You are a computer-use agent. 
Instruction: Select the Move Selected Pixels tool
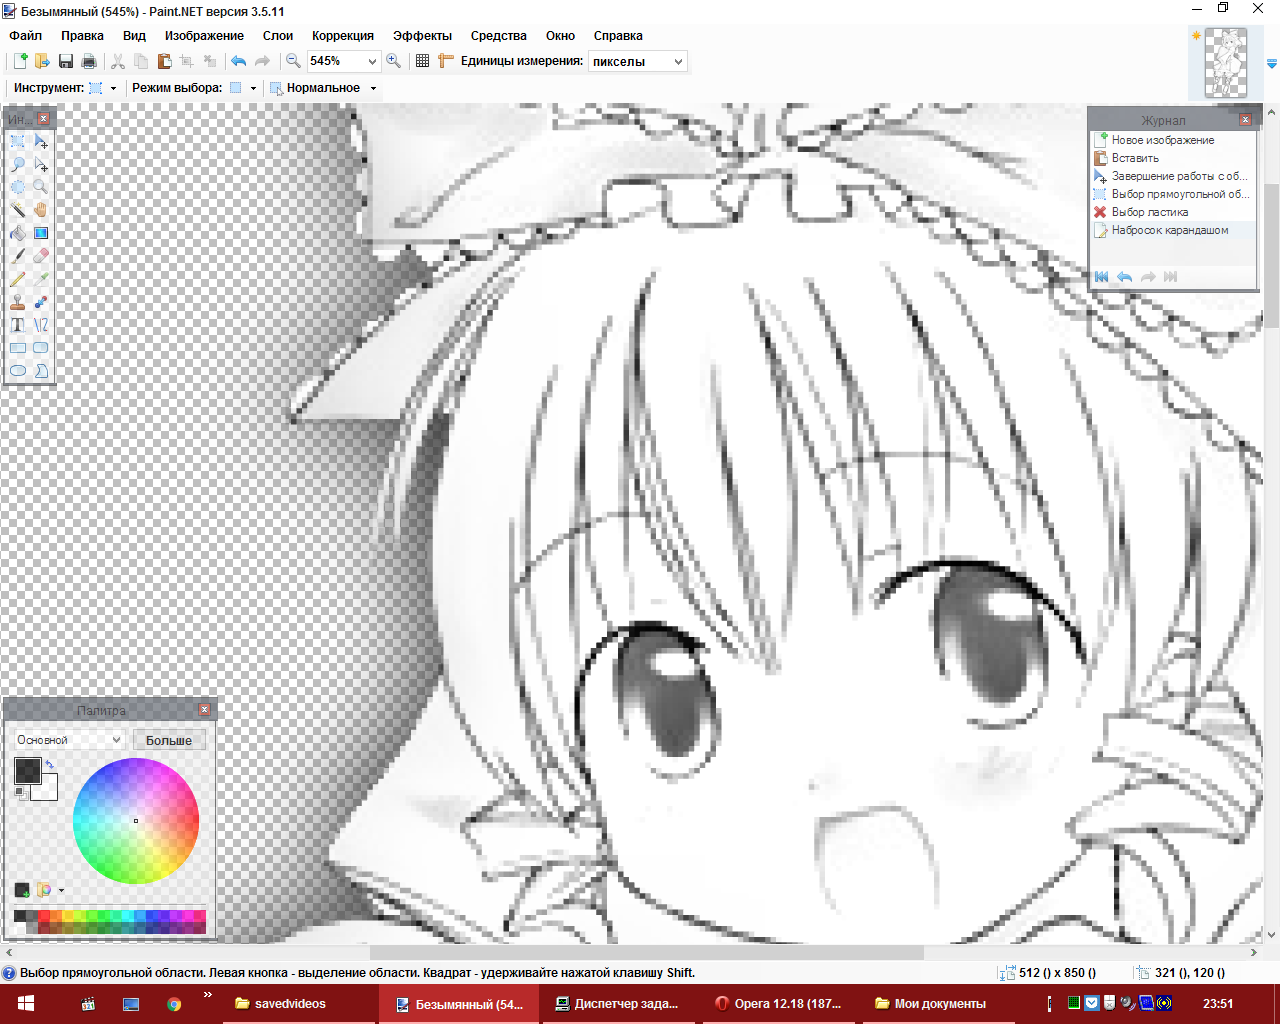click(x=41, y=142)
